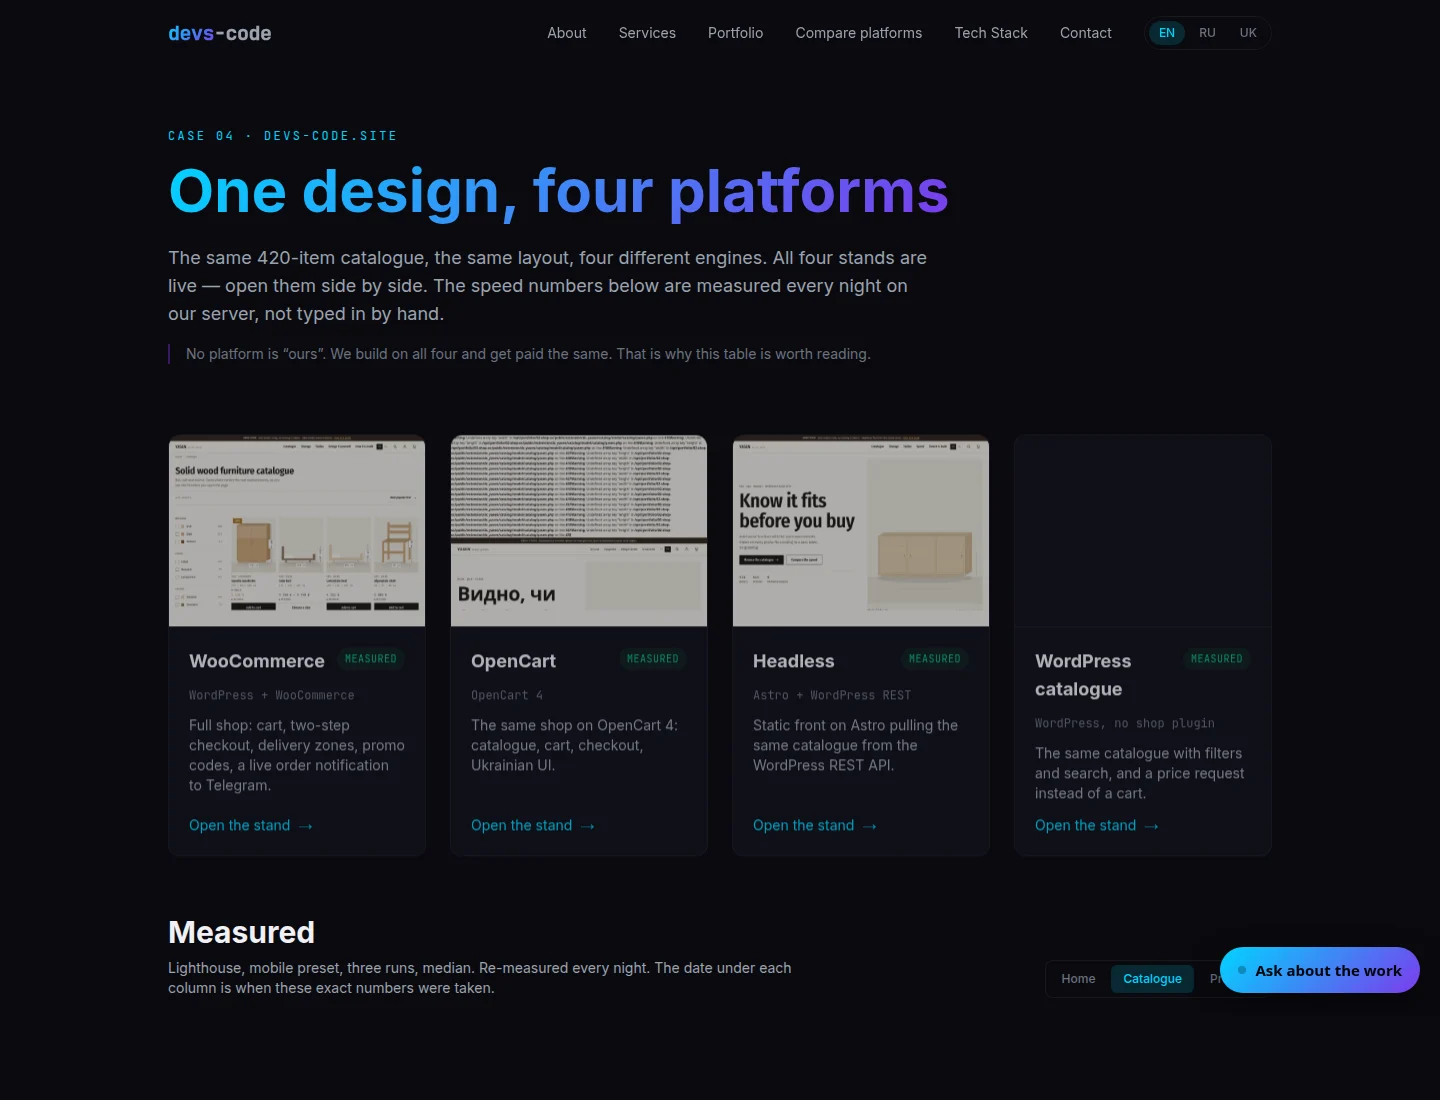
Task: Click the 'One design, four platforms' heading
Action: (x=558, y=191)
